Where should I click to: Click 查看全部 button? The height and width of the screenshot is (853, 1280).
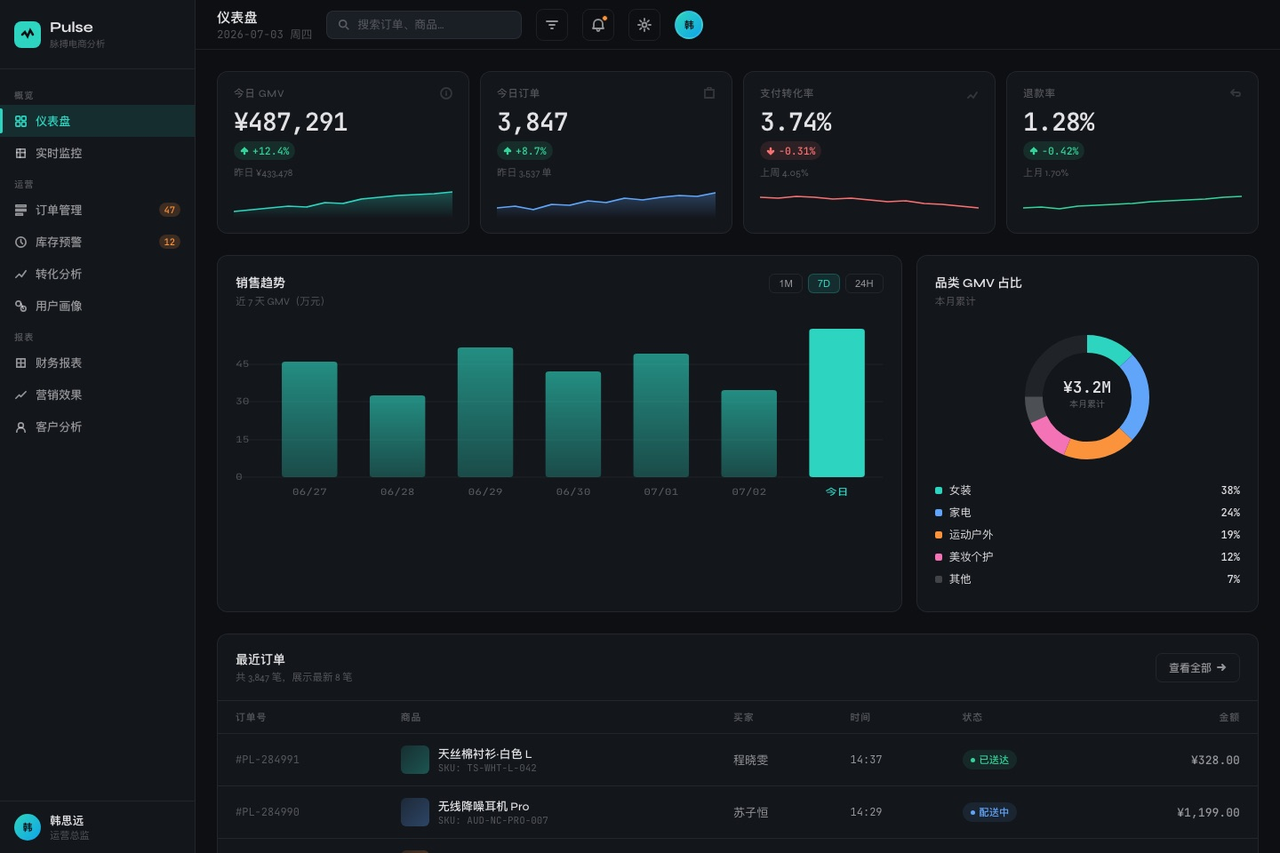(1197, 668)
